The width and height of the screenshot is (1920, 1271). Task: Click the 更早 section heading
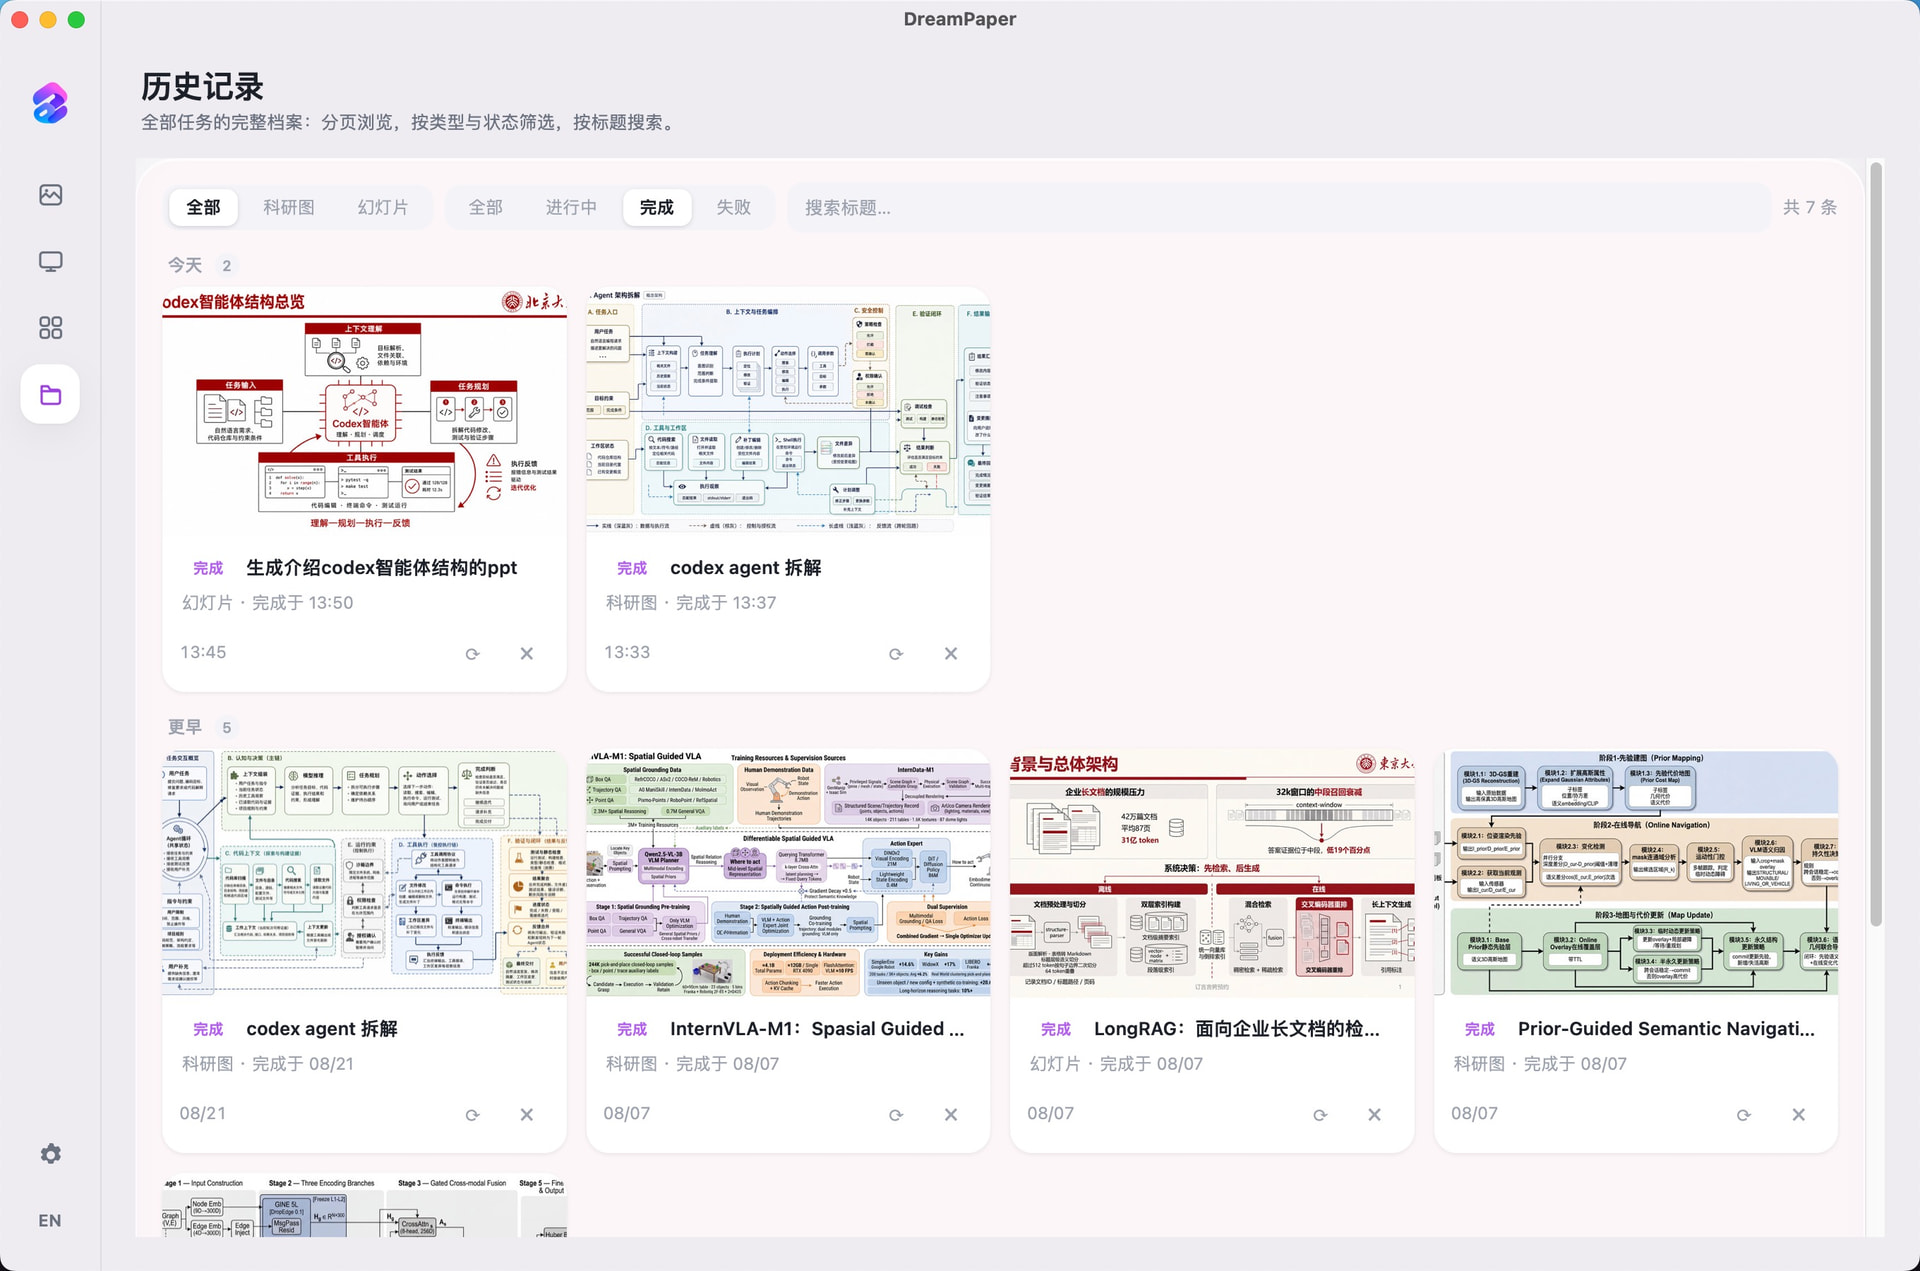[x=185, y=727]
